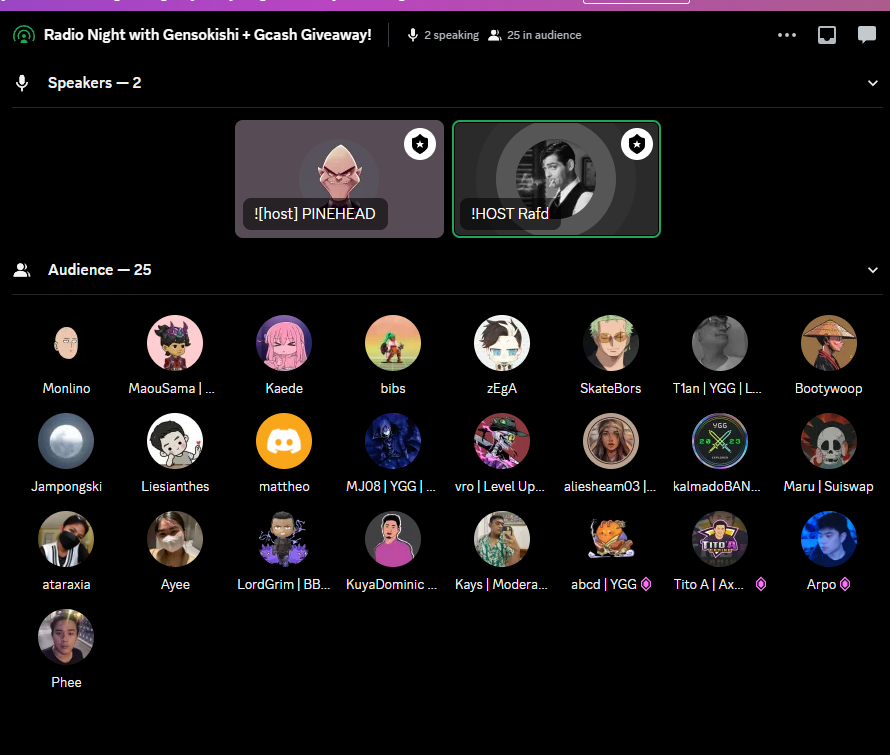Viewport: 890px width, 755px height.
Task: Open Arpo's avatar
Action: click(829, 539)
